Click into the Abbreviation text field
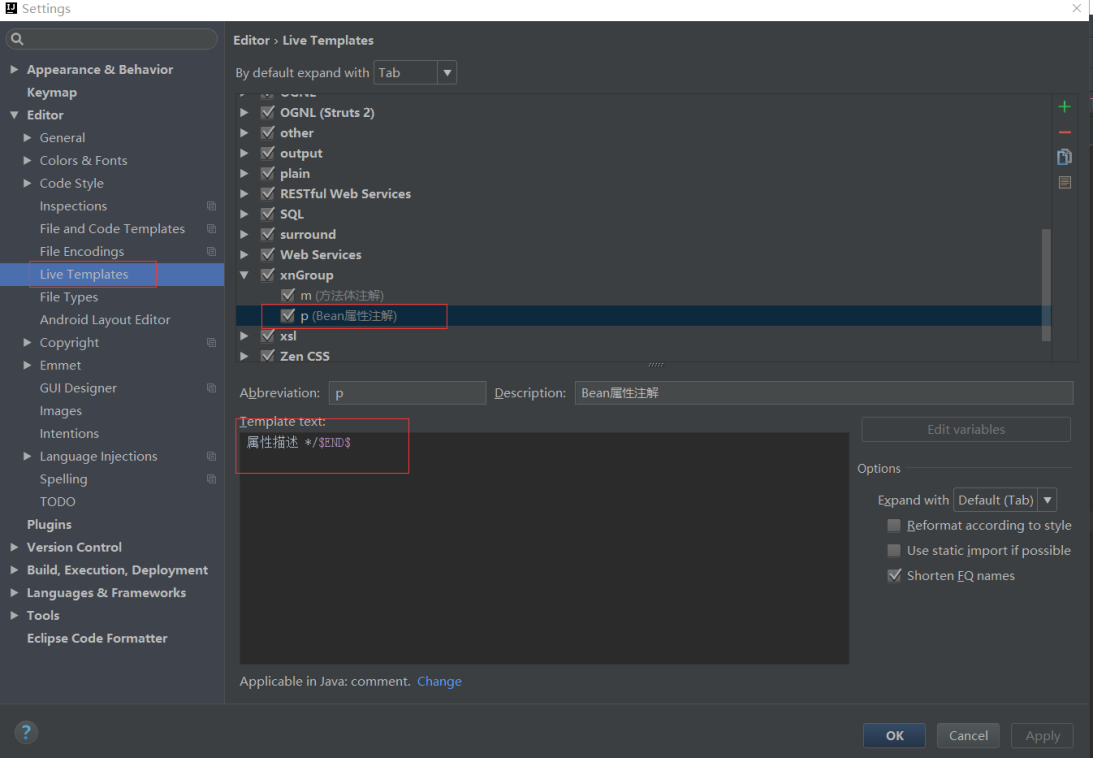The height and width of the screenshot is (758, 1093). [x=407, y=393]
